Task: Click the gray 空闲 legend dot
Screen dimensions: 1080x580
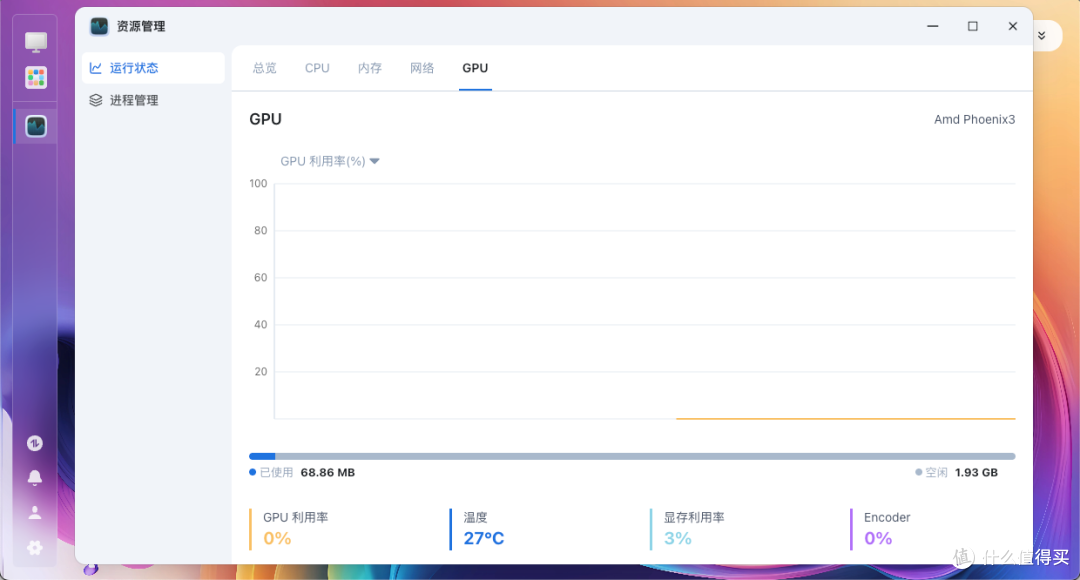Action: (918, 473)
